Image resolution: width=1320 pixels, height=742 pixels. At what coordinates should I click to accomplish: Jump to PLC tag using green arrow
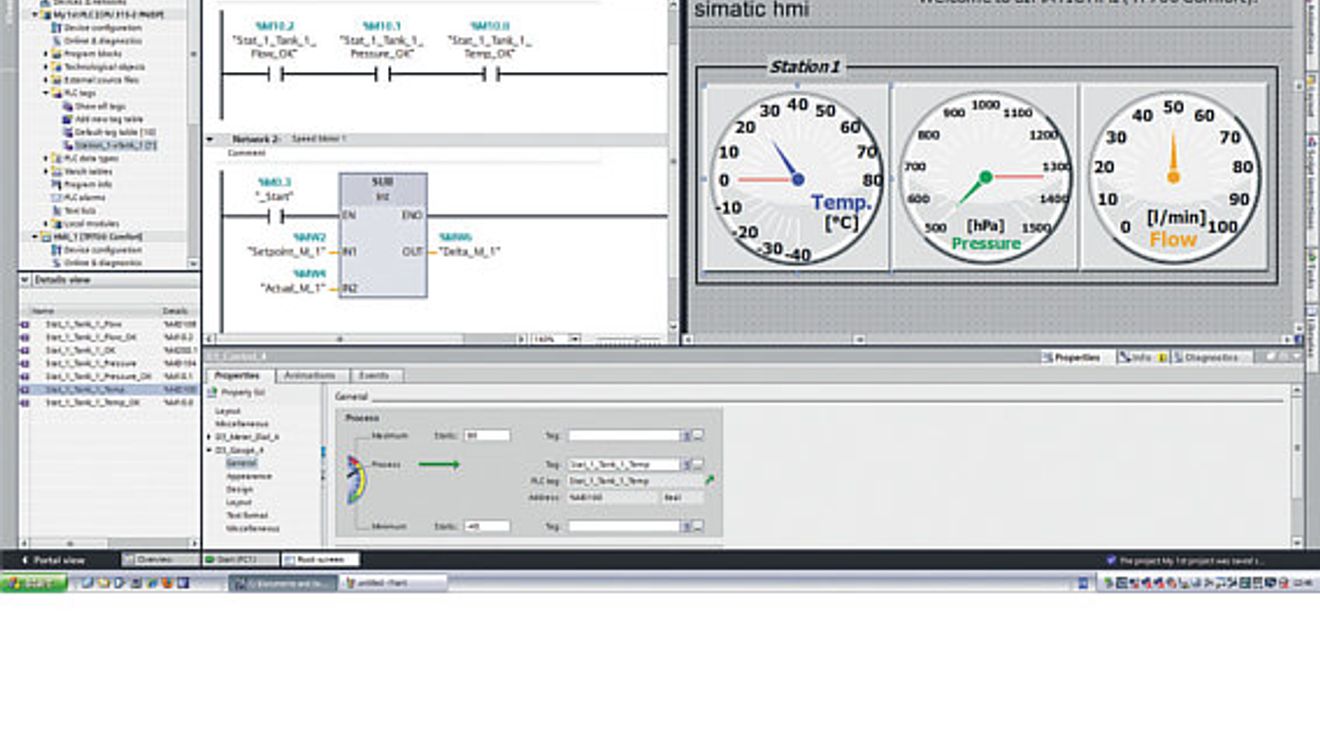[709, 481]
